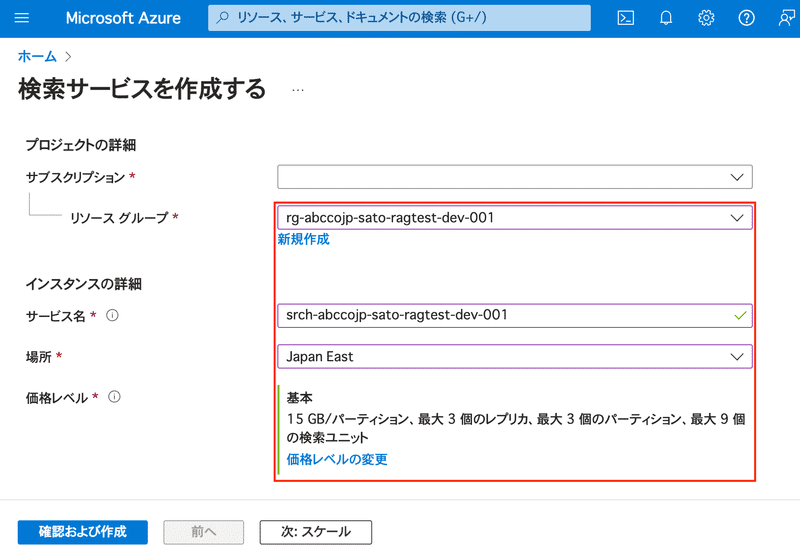Click the インスタンスの詳細 heading

(x=84, y=284)
